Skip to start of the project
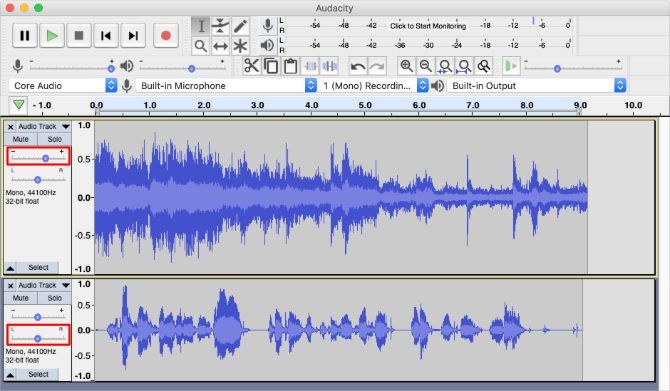The height and width of the screenshot is (391, 670). (x=106, y=35)
